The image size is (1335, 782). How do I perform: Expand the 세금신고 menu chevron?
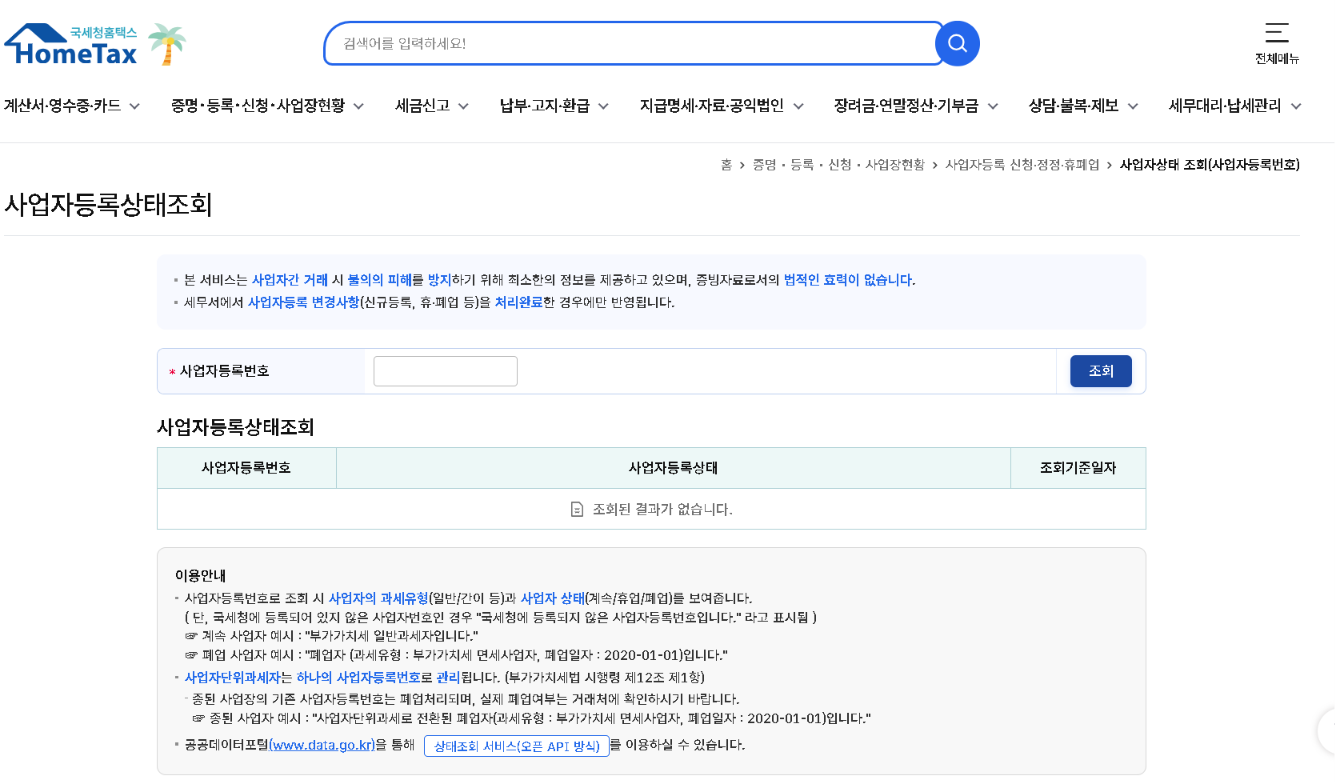[463, 106]
